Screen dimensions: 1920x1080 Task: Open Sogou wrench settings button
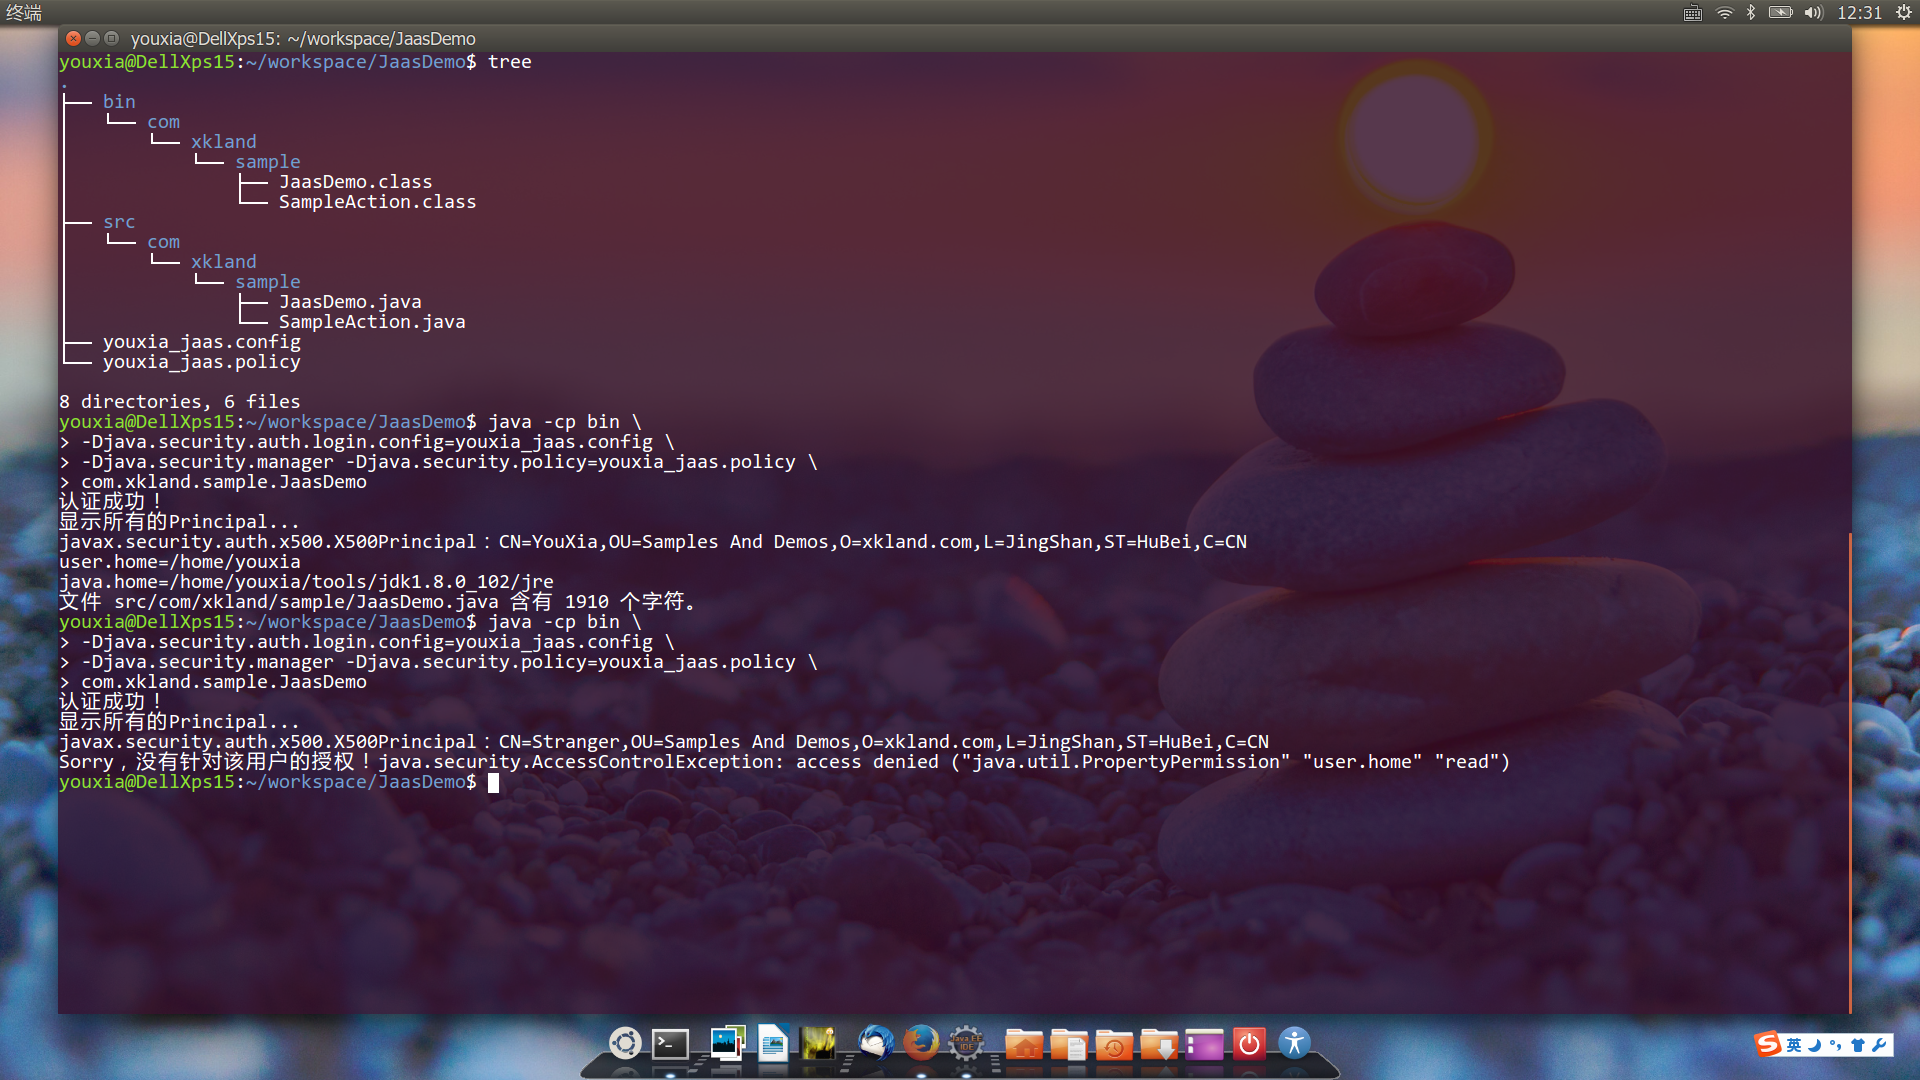[1879, 1045]
